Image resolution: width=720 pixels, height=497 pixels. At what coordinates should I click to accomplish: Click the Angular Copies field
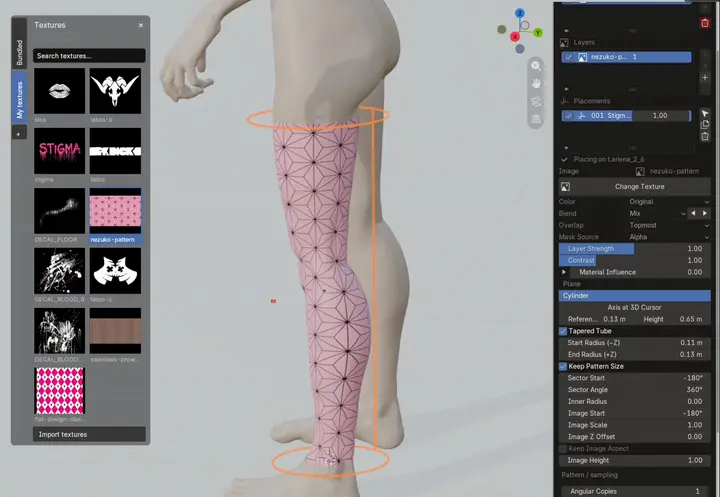tap(635, 491)
